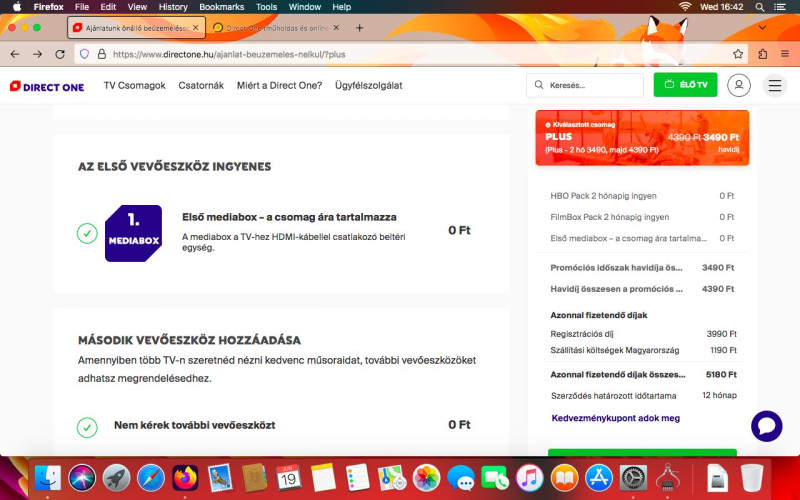Image resolution: width=800 pixels, height=500 pixels.
Task: Click Regisztrációs díj row
Action: tap(643, 334)
